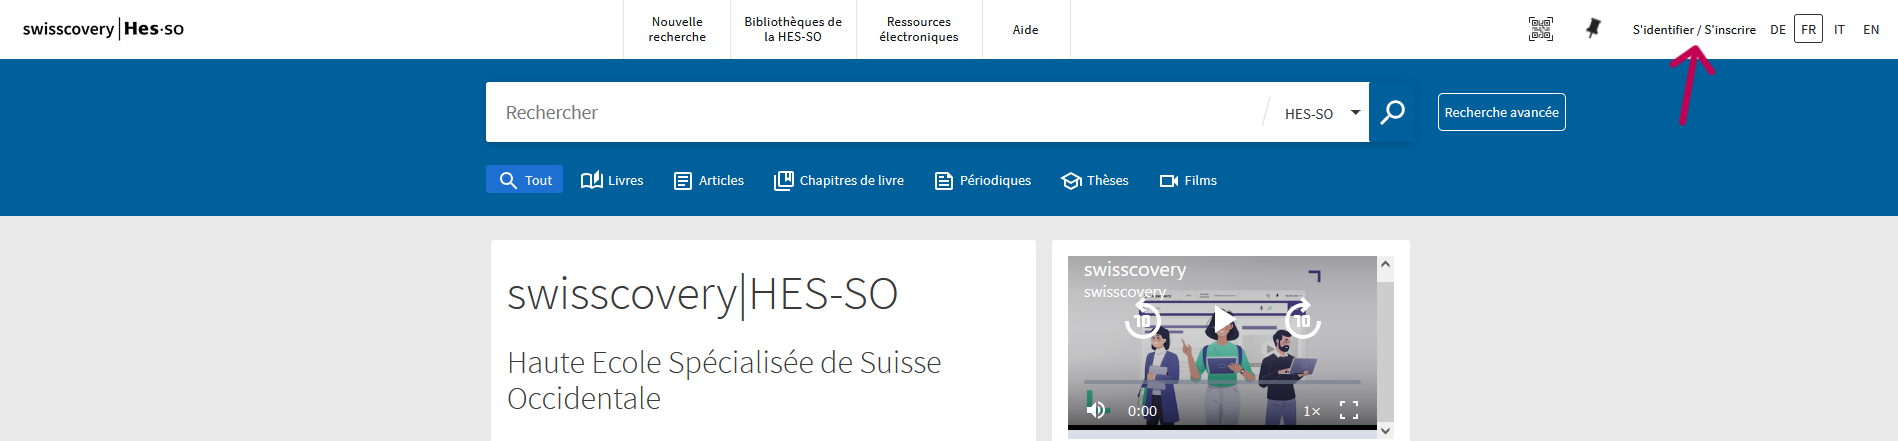Select the Articles filter
The image size is (1898, 441).
(709, 180)
